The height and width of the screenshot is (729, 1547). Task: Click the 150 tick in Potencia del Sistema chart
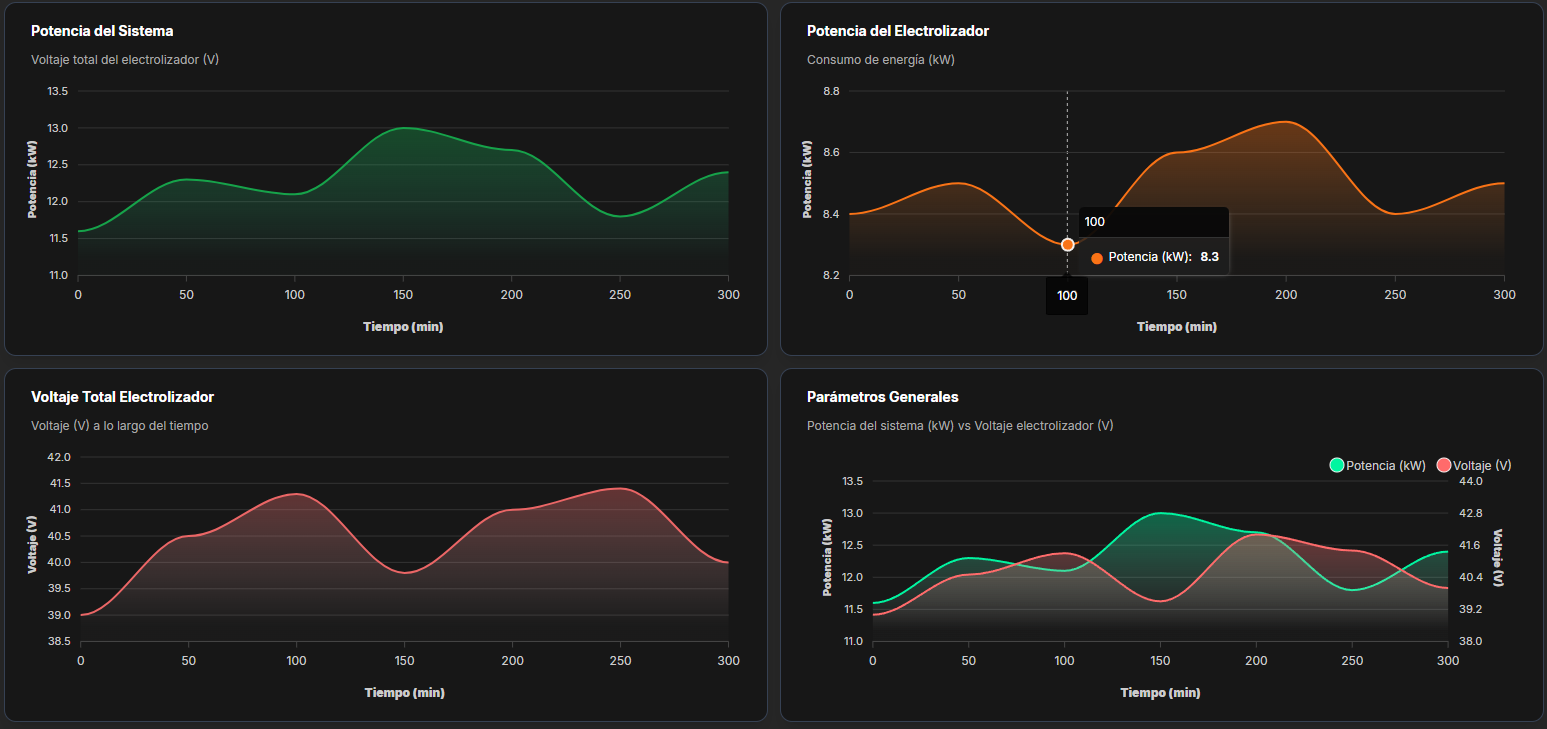click(x=403, y=295)
